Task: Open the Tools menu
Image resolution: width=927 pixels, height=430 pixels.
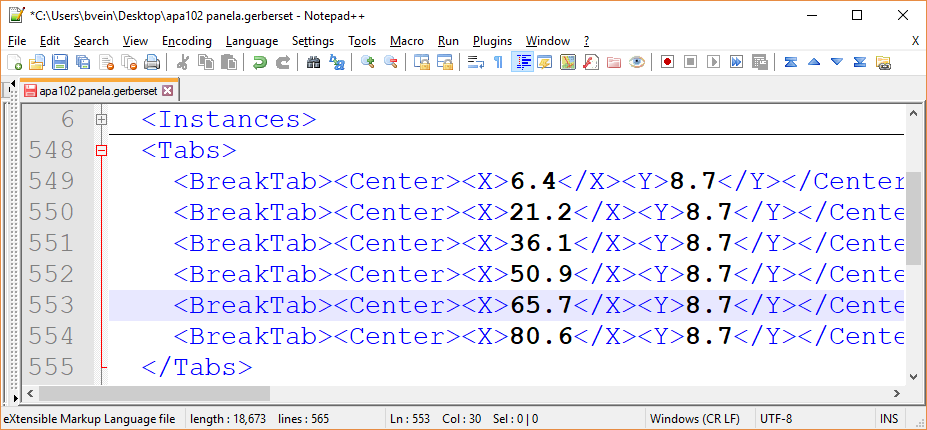Action: click(362, 41)
